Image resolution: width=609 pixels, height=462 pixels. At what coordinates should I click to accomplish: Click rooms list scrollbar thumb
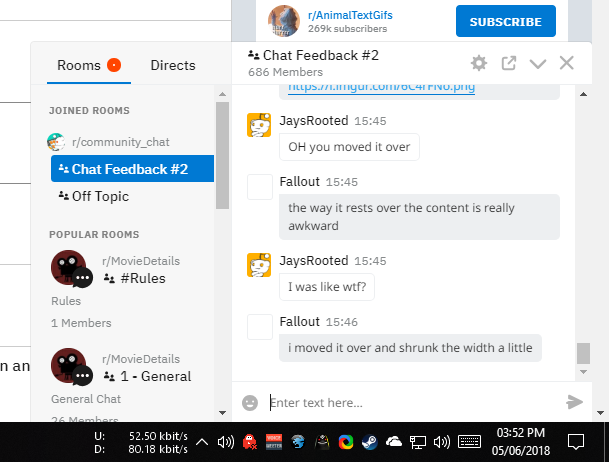(x=222, y=155)
